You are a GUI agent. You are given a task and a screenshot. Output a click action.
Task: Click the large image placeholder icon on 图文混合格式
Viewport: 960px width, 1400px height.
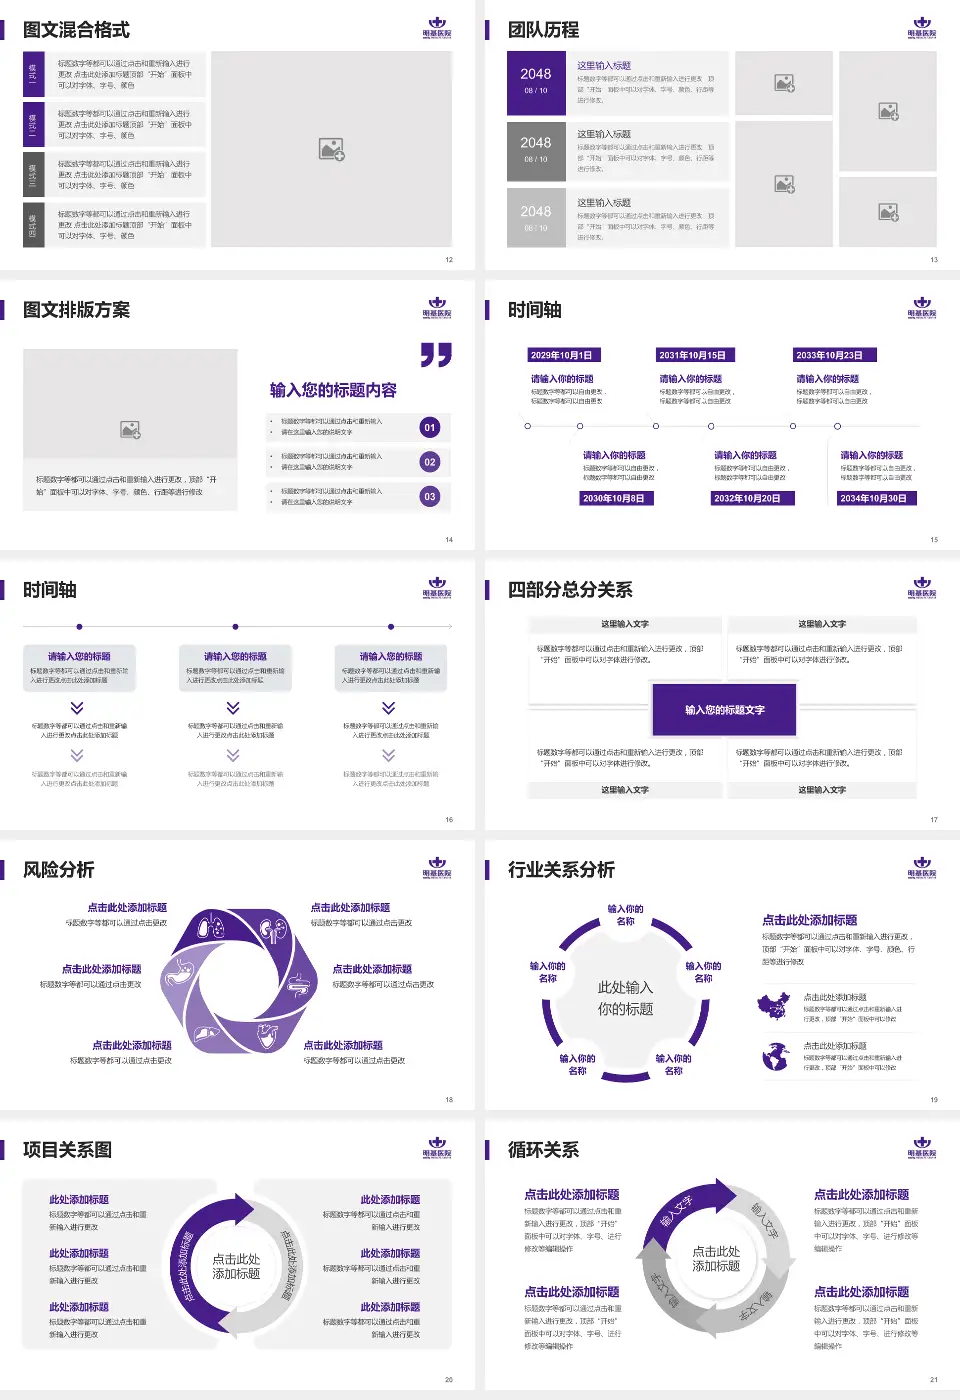coord(331,150)
